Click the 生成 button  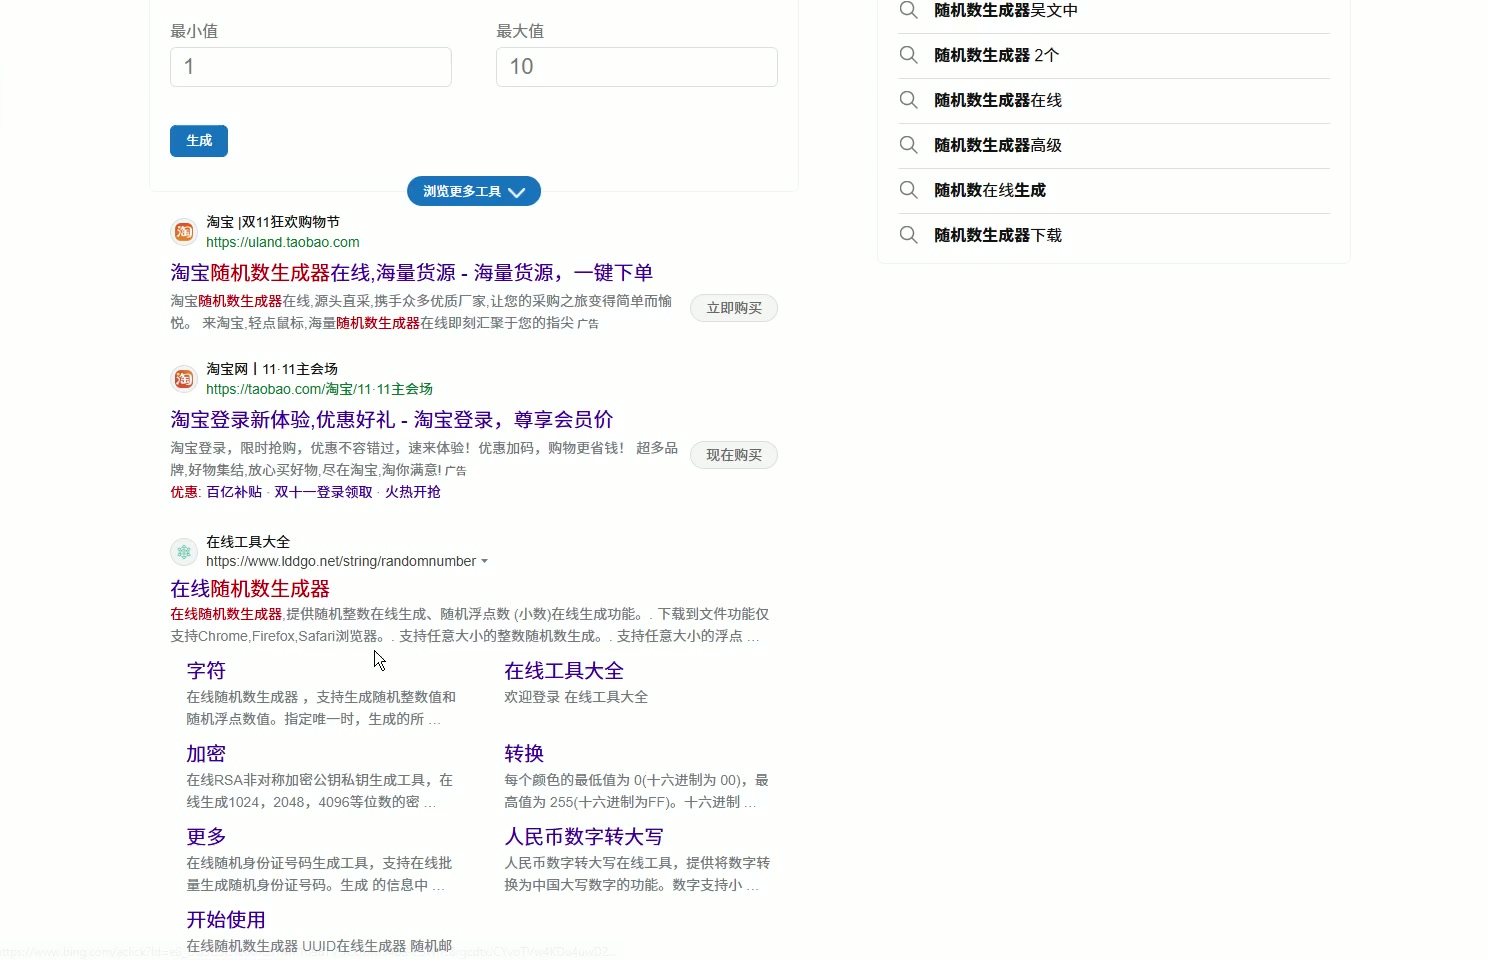tap(199, 141)
